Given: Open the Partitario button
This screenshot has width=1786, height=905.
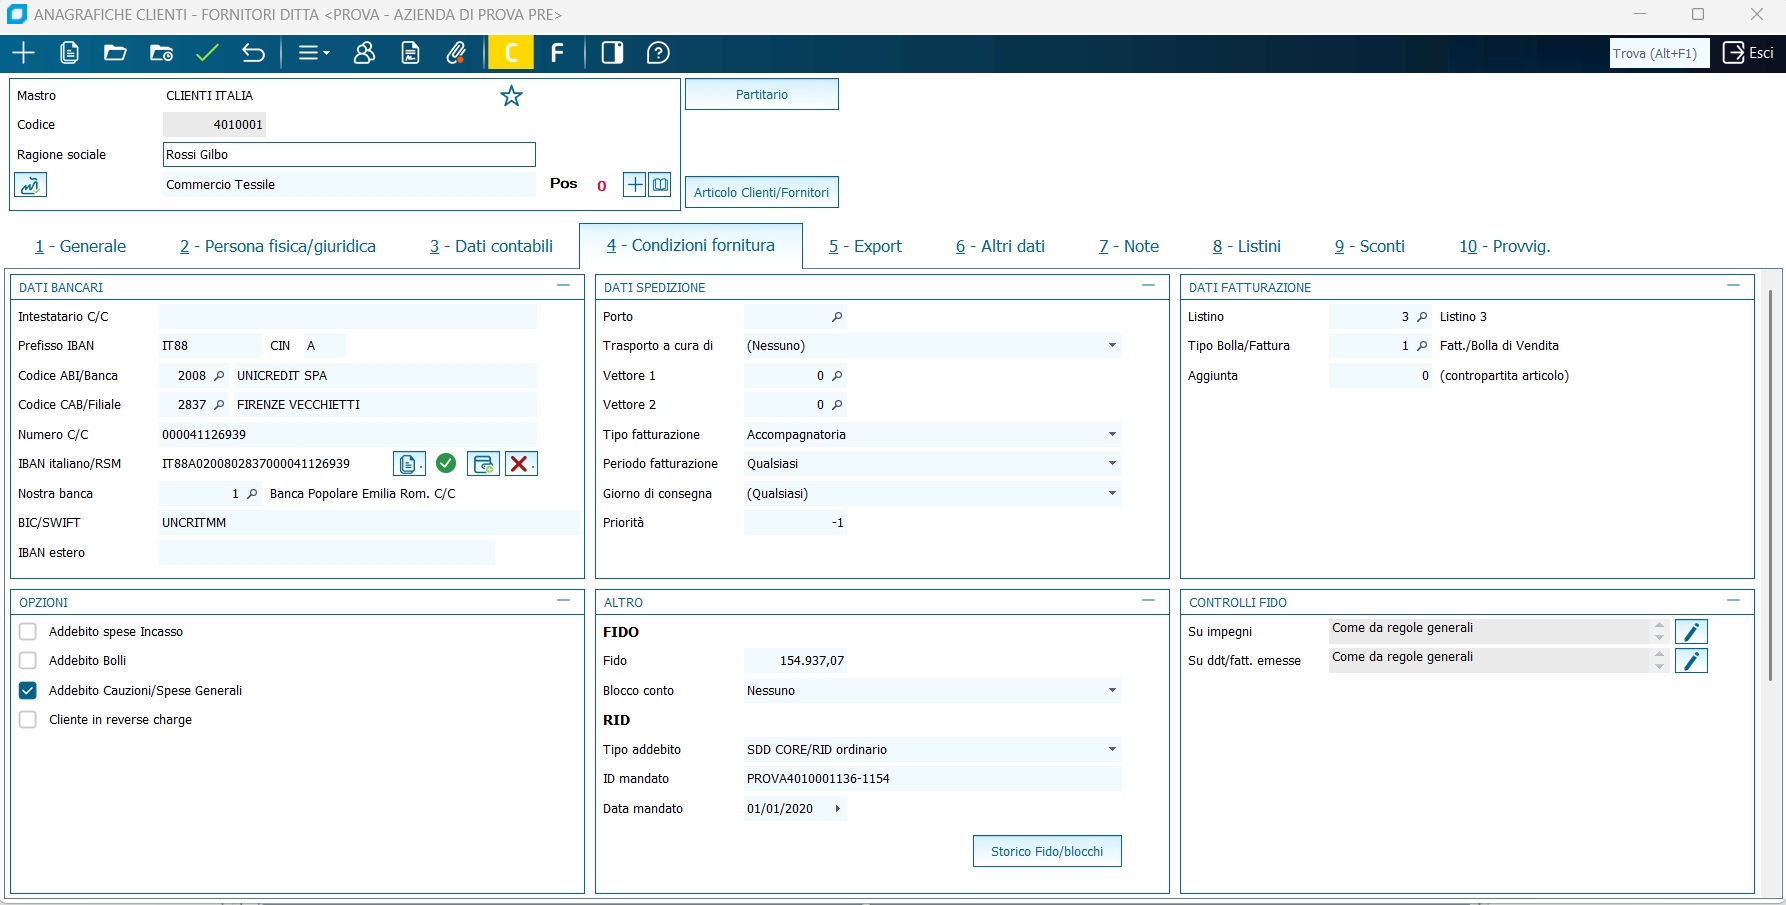Looking at the screenshot, I should tap(762, 94).
